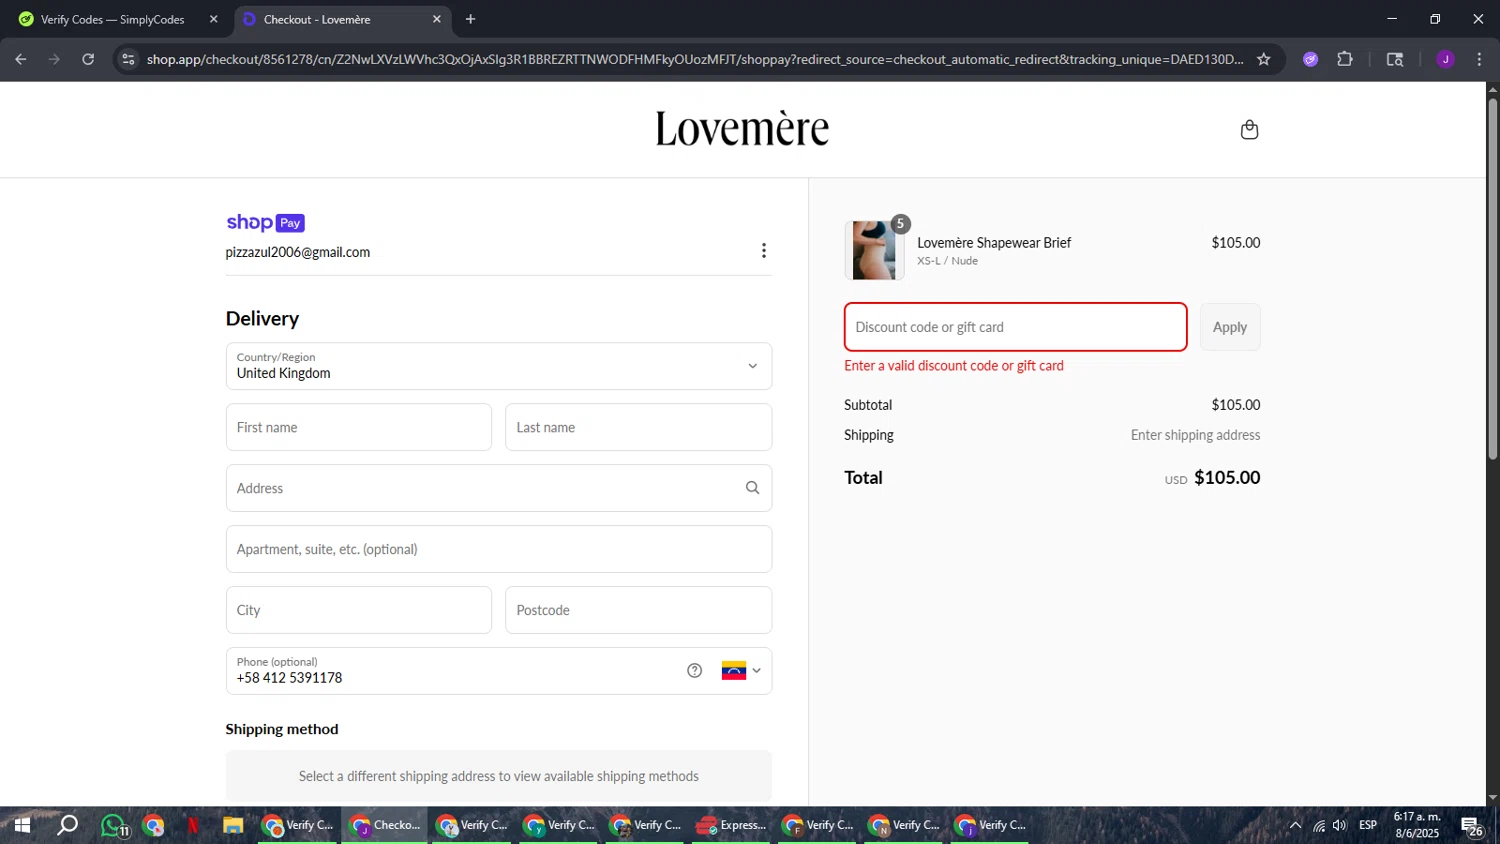The image size is (1500, 844).
Task: View site information icon in address bar
Action: coord(128,59)
